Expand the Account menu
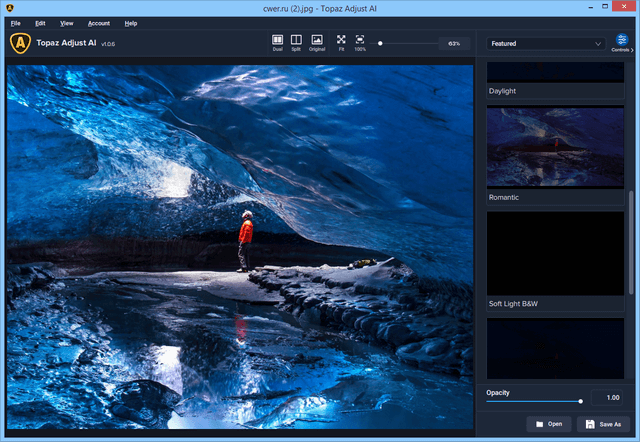The width and height of the screenshot is (640, 442). coord(99,22)
